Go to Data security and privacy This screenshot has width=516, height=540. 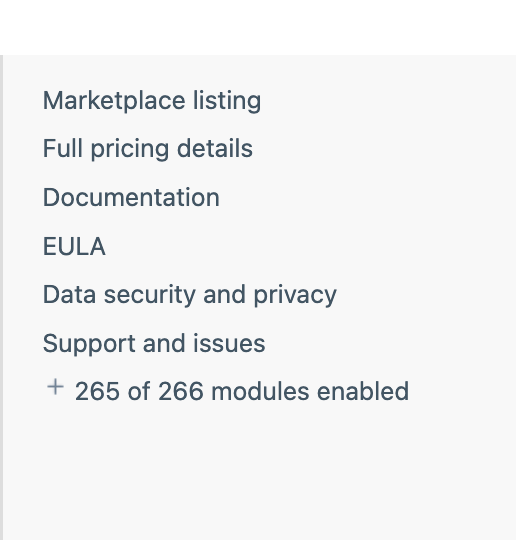pos(189,295)
